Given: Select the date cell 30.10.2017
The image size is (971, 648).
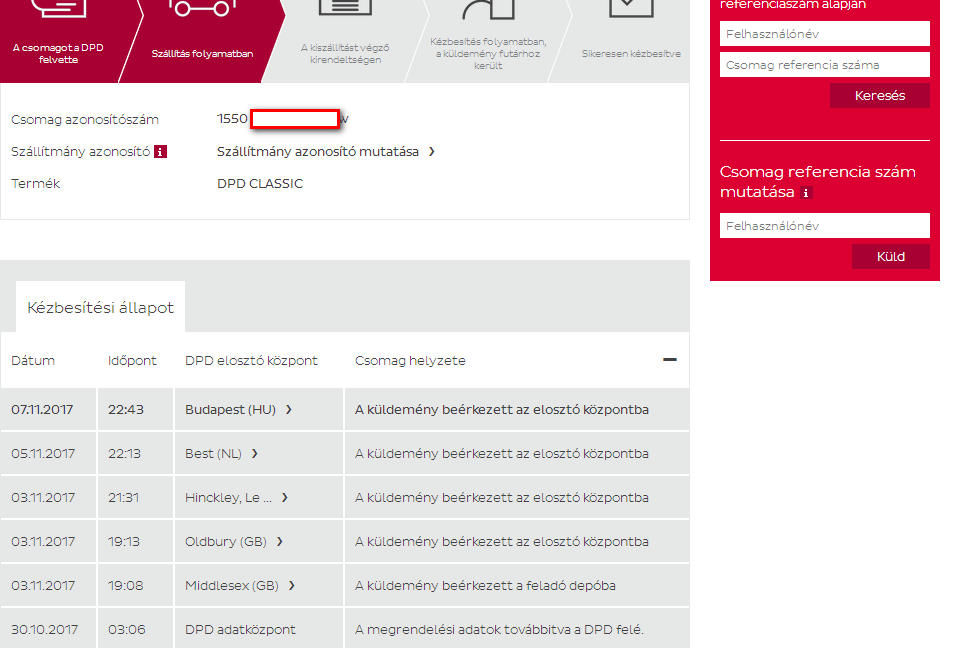Looking at the screenshot, I should point(45,629).
